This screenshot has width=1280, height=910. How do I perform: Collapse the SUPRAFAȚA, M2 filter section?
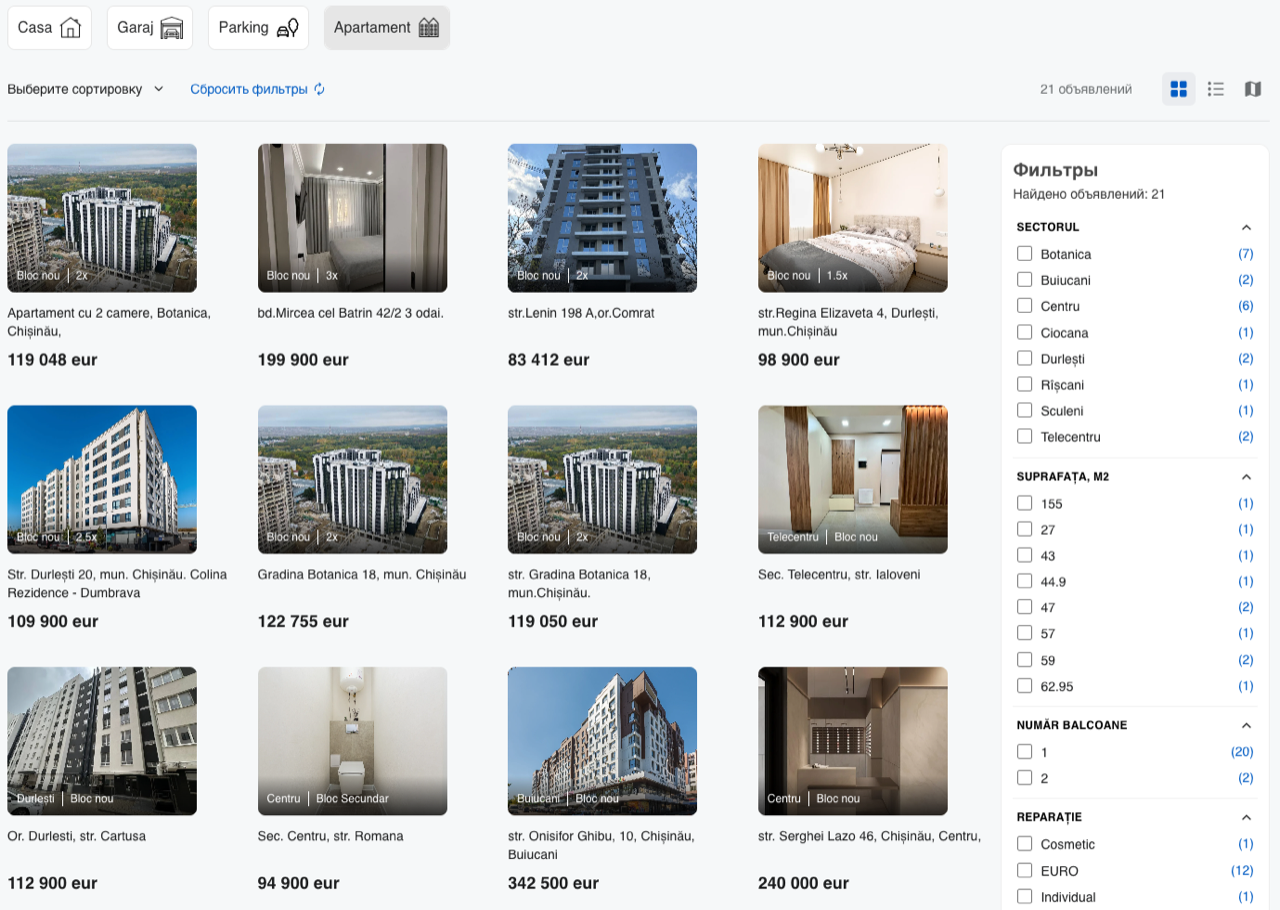coord(1246,477)
